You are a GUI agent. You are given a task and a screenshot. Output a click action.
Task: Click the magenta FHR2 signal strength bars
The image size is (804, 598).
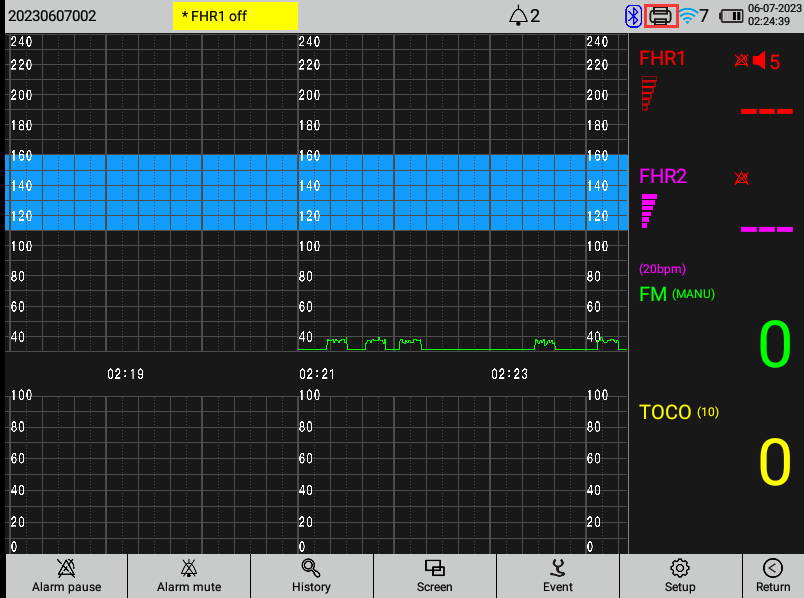tap(649, 211)
